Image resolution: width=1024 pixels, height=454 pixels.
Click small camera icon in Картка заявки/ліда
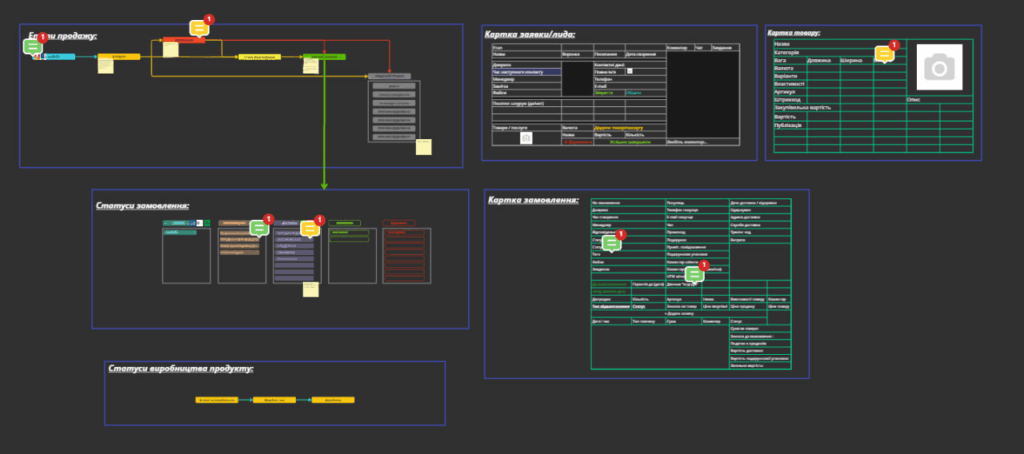coord(526,139)
